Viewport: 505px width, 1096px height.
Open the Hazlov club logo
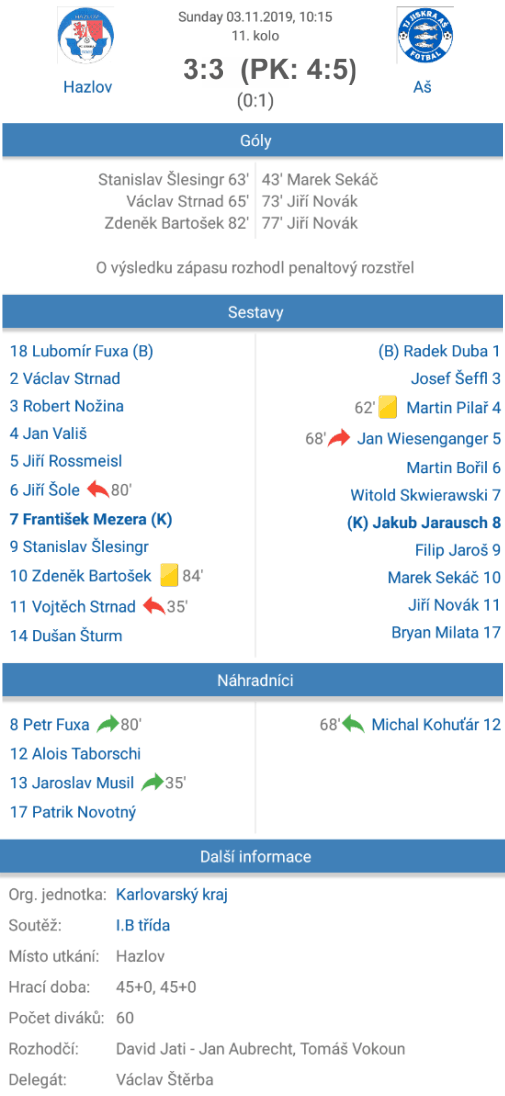[x=87, y=37]
